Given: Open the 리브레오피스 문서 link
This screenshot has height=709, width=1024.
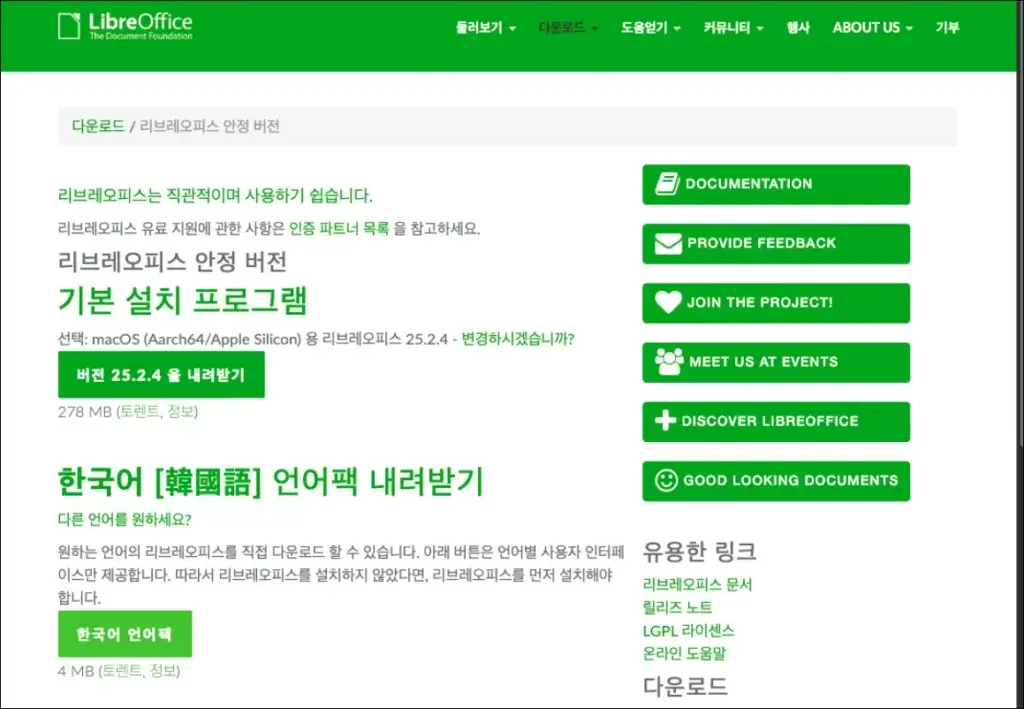Looking at the screenshot, I should click(697, 584).
